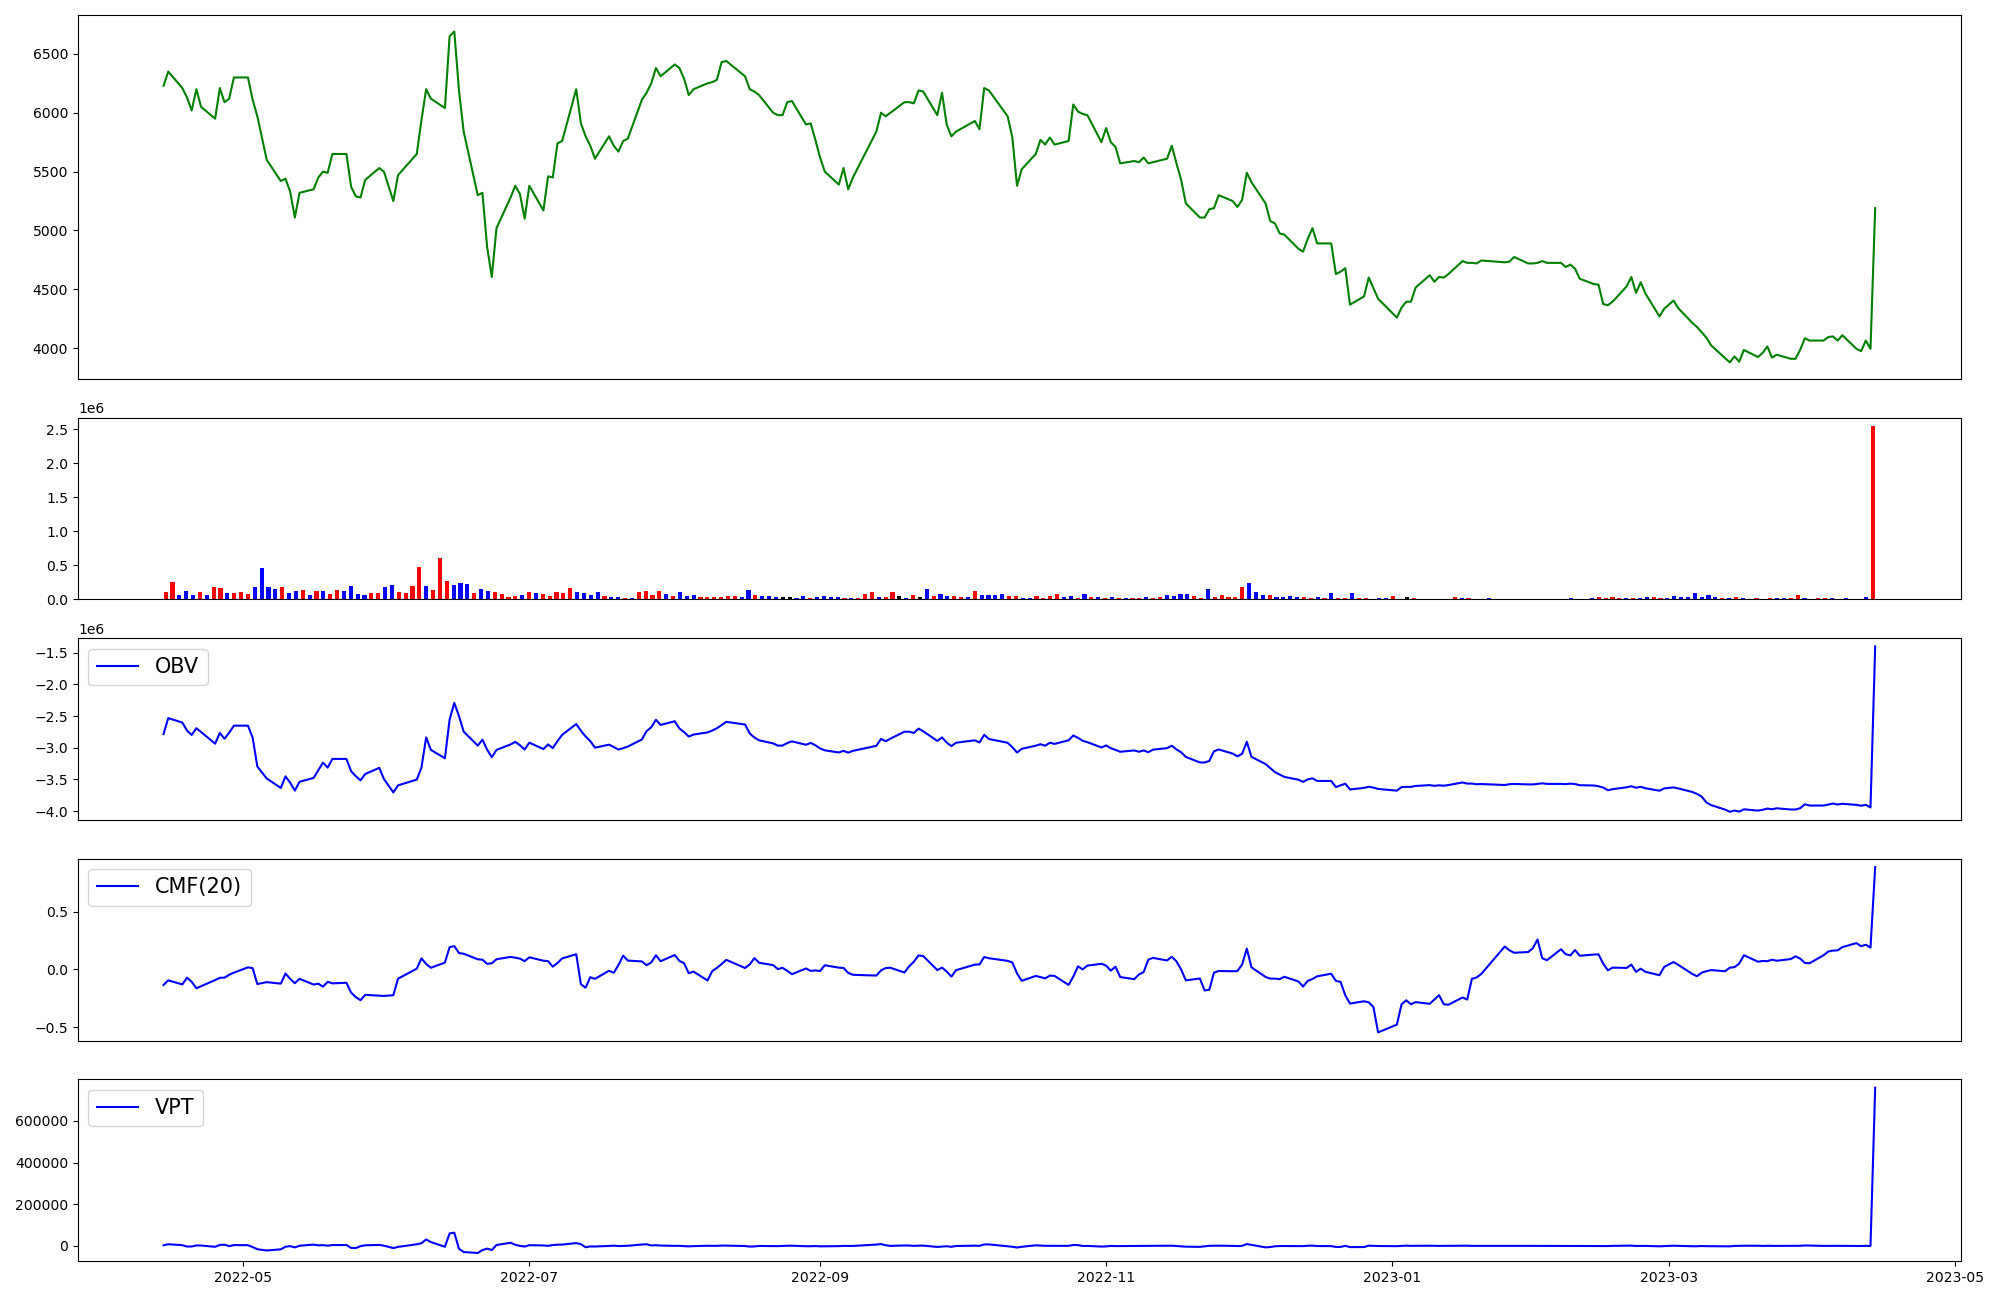Image resolution: width=2000 pixels, height=1300 pixels.
Task: Click the 2022-11 date tick label
Action: click(1106, 1277)
